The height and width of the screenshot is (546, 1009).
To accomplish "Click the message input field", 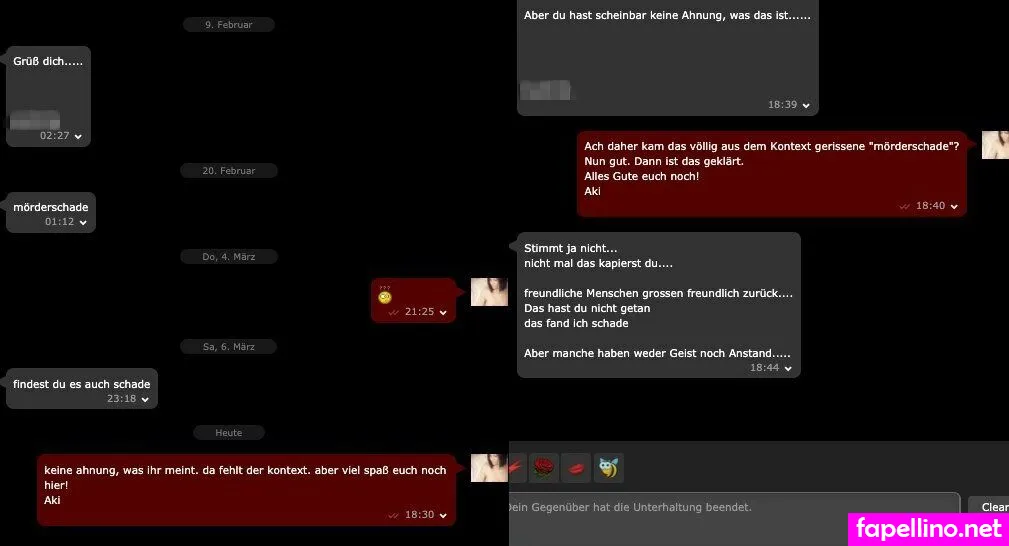I will click(734, 509).
